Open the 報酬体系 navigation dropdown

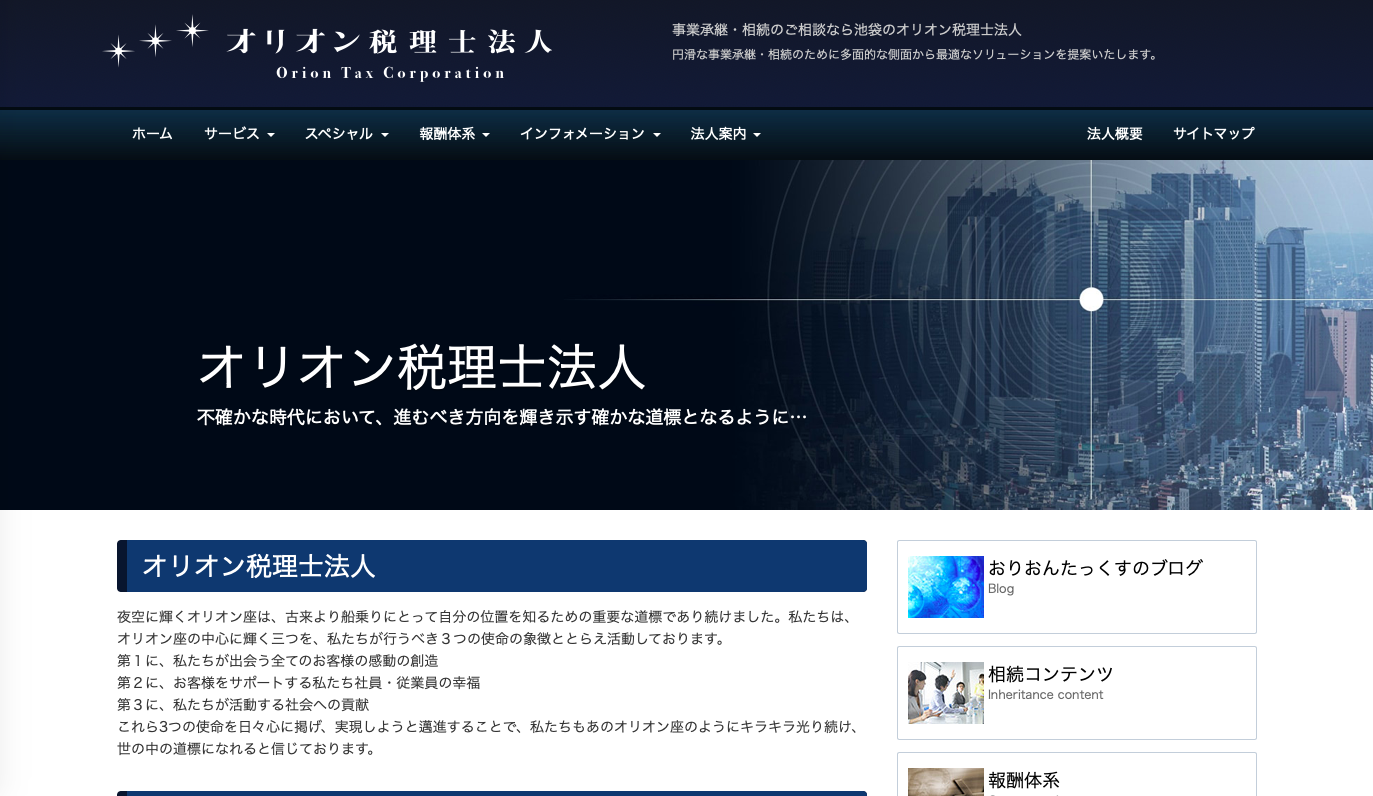click(454, 134)
